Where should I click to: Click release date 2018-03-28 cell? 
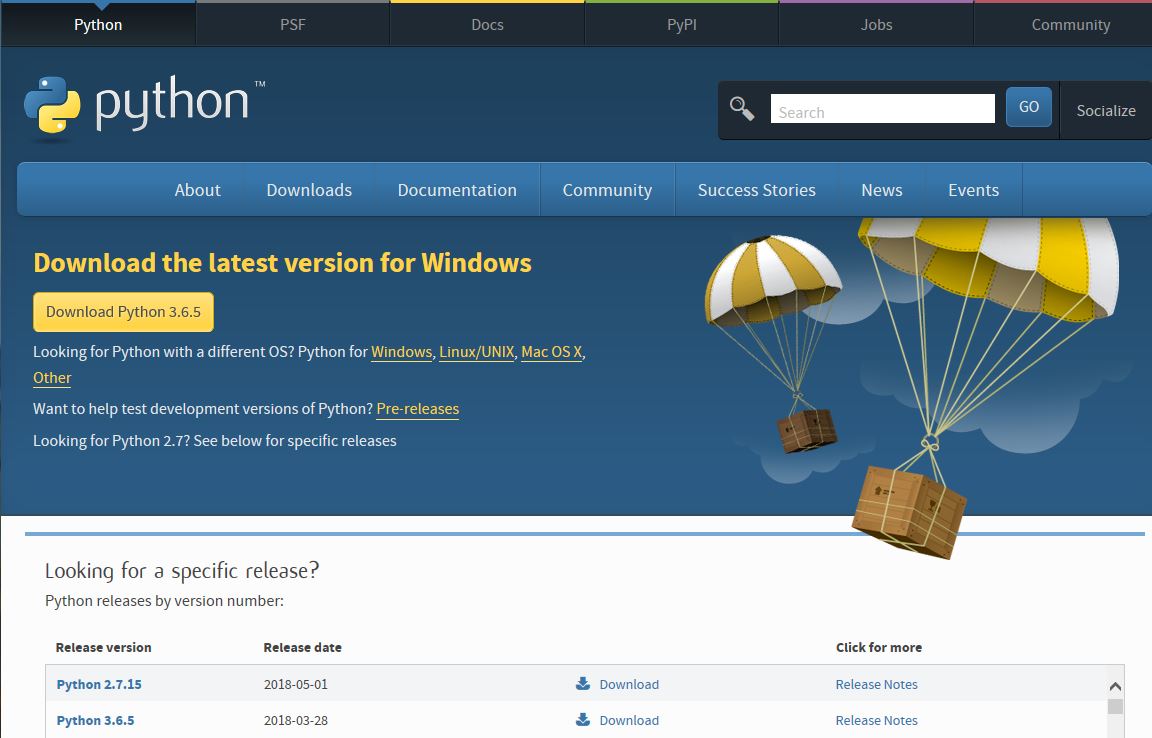(295, 720)
